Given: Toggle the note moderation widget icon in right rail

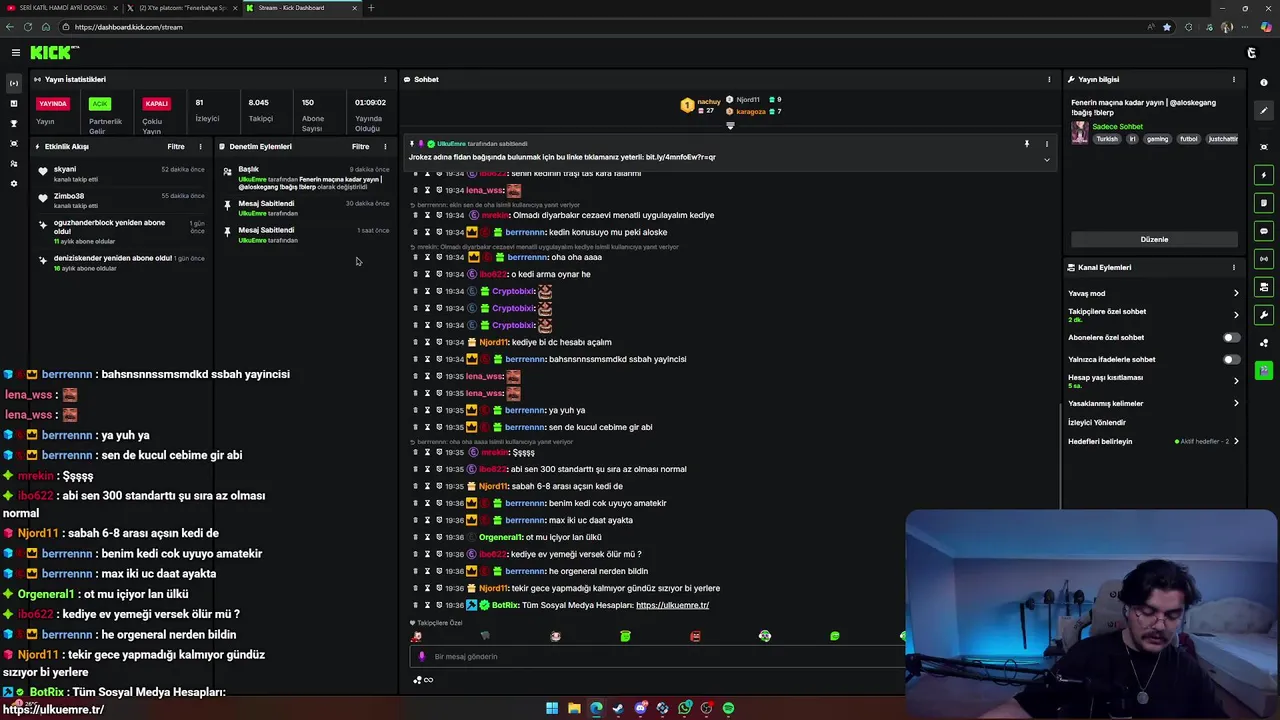Looking at the screenshot, I should point(1264,203).
